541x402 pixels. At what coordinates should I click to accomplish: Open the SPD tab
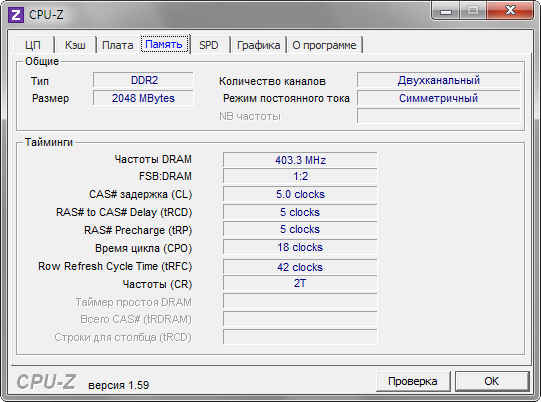click(x=209, y=45)
